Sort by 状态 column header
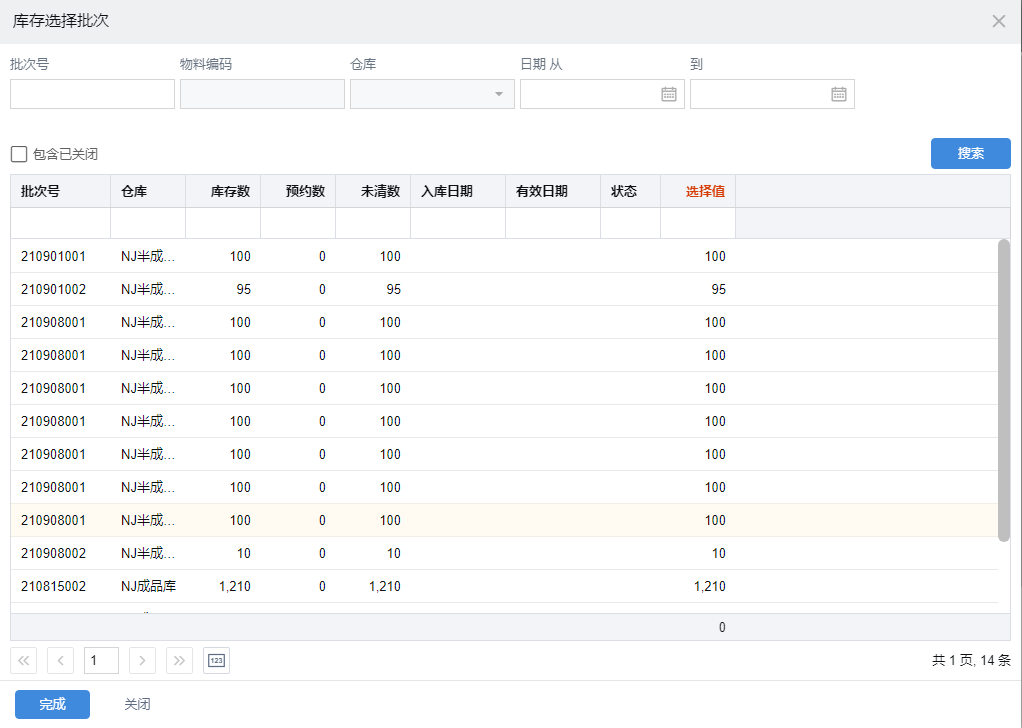 point(630,192)
